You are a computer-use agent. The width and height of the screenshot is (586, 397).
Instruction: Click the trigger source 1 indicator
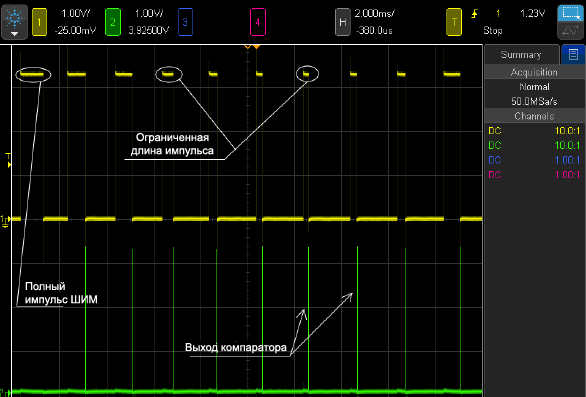coord(498,14)
